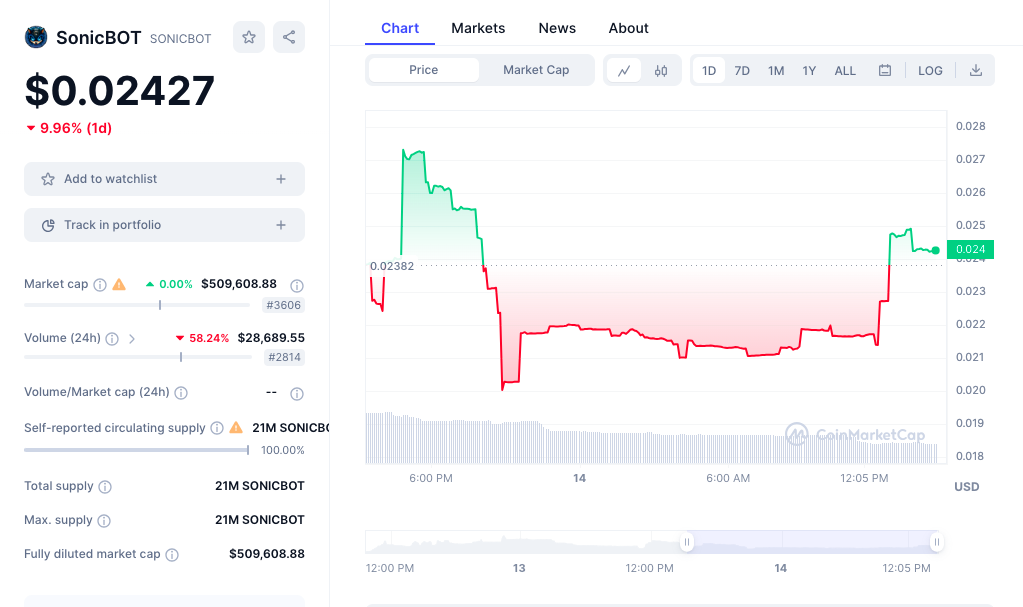Click the Add to watchlist button

(164, 179)
